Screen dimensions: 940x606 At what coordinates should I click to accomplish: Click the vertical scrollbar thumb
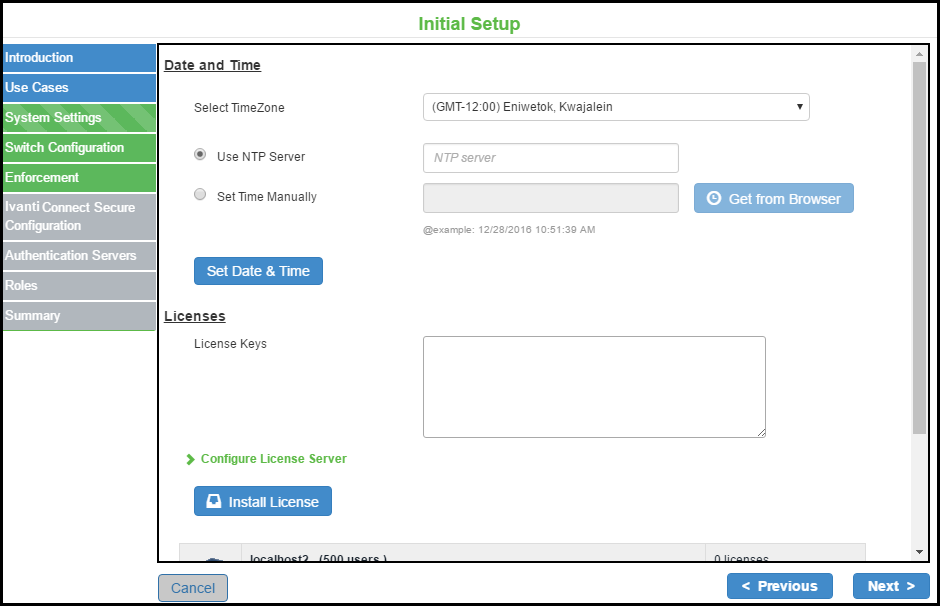(x=919, y=250)
